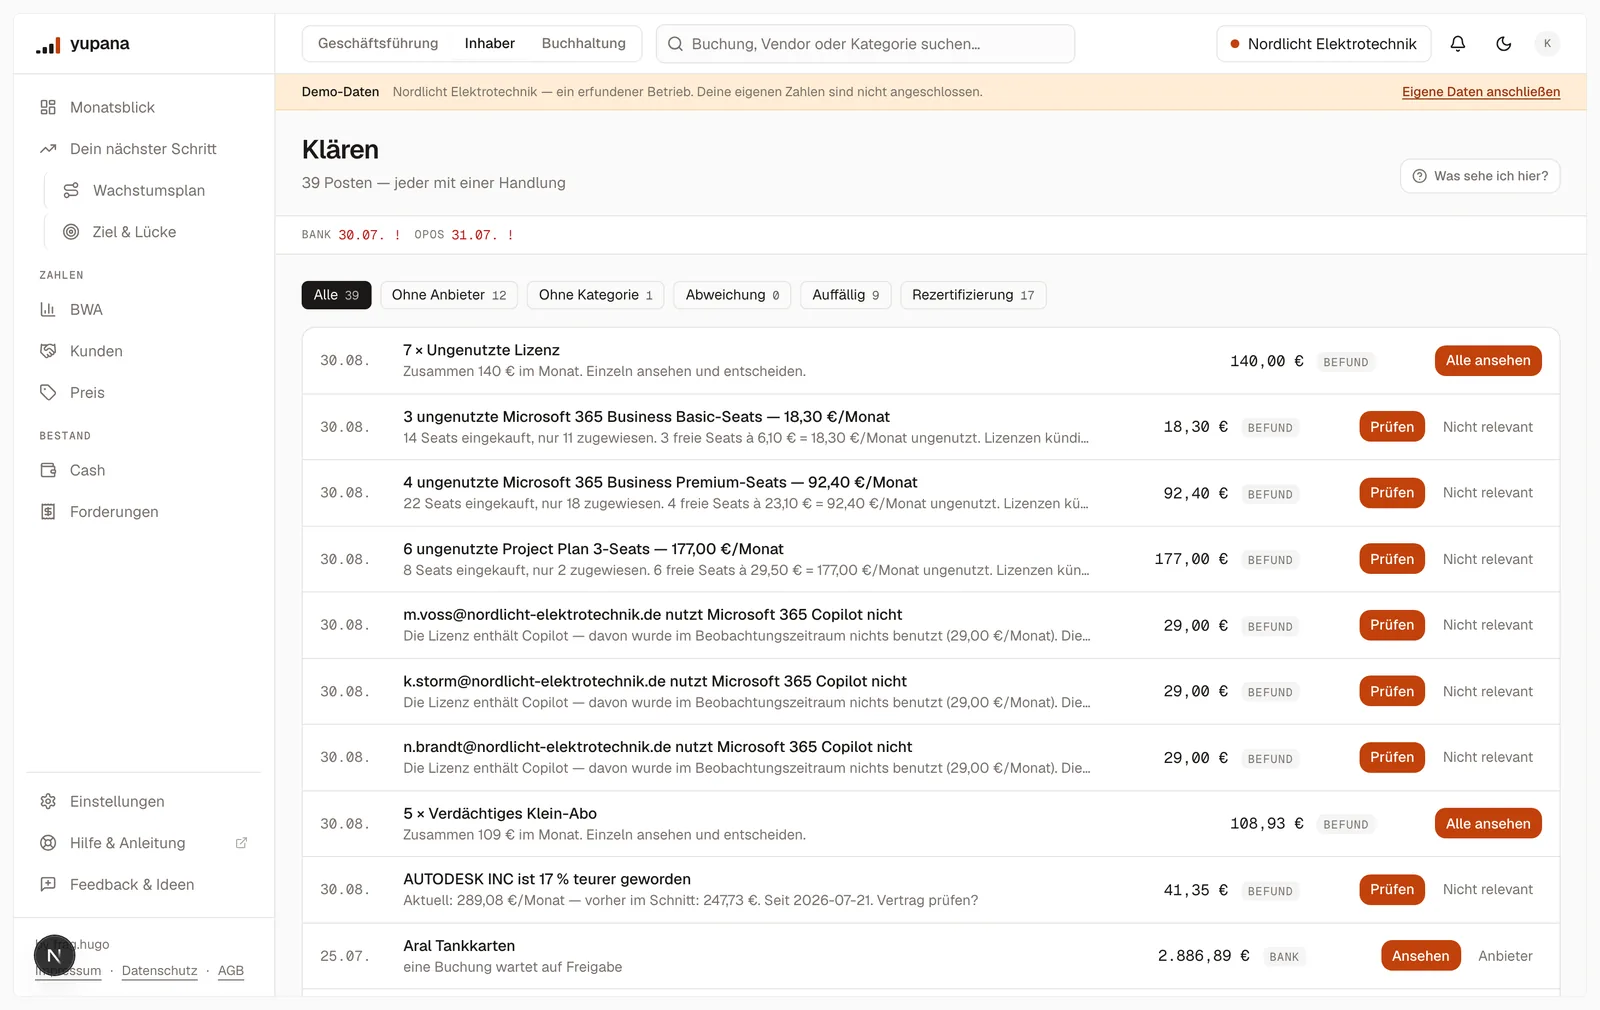Image resolution: width=1600 pixels, height=1010 pixels.
Task: Click Alle ansehen for 7 × Ungenutzte Lizenz
Action: (1488, 361)
